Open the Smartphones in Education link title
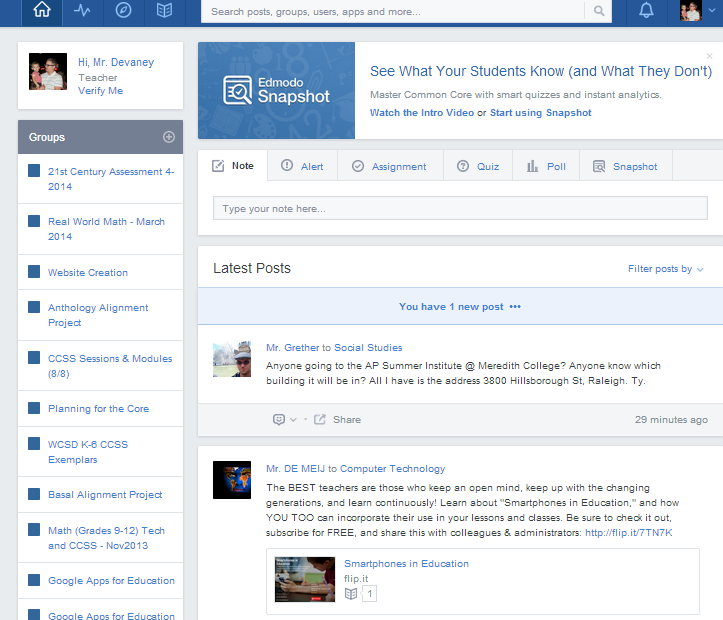Screen dimensions: 723x620 point(406,564)
